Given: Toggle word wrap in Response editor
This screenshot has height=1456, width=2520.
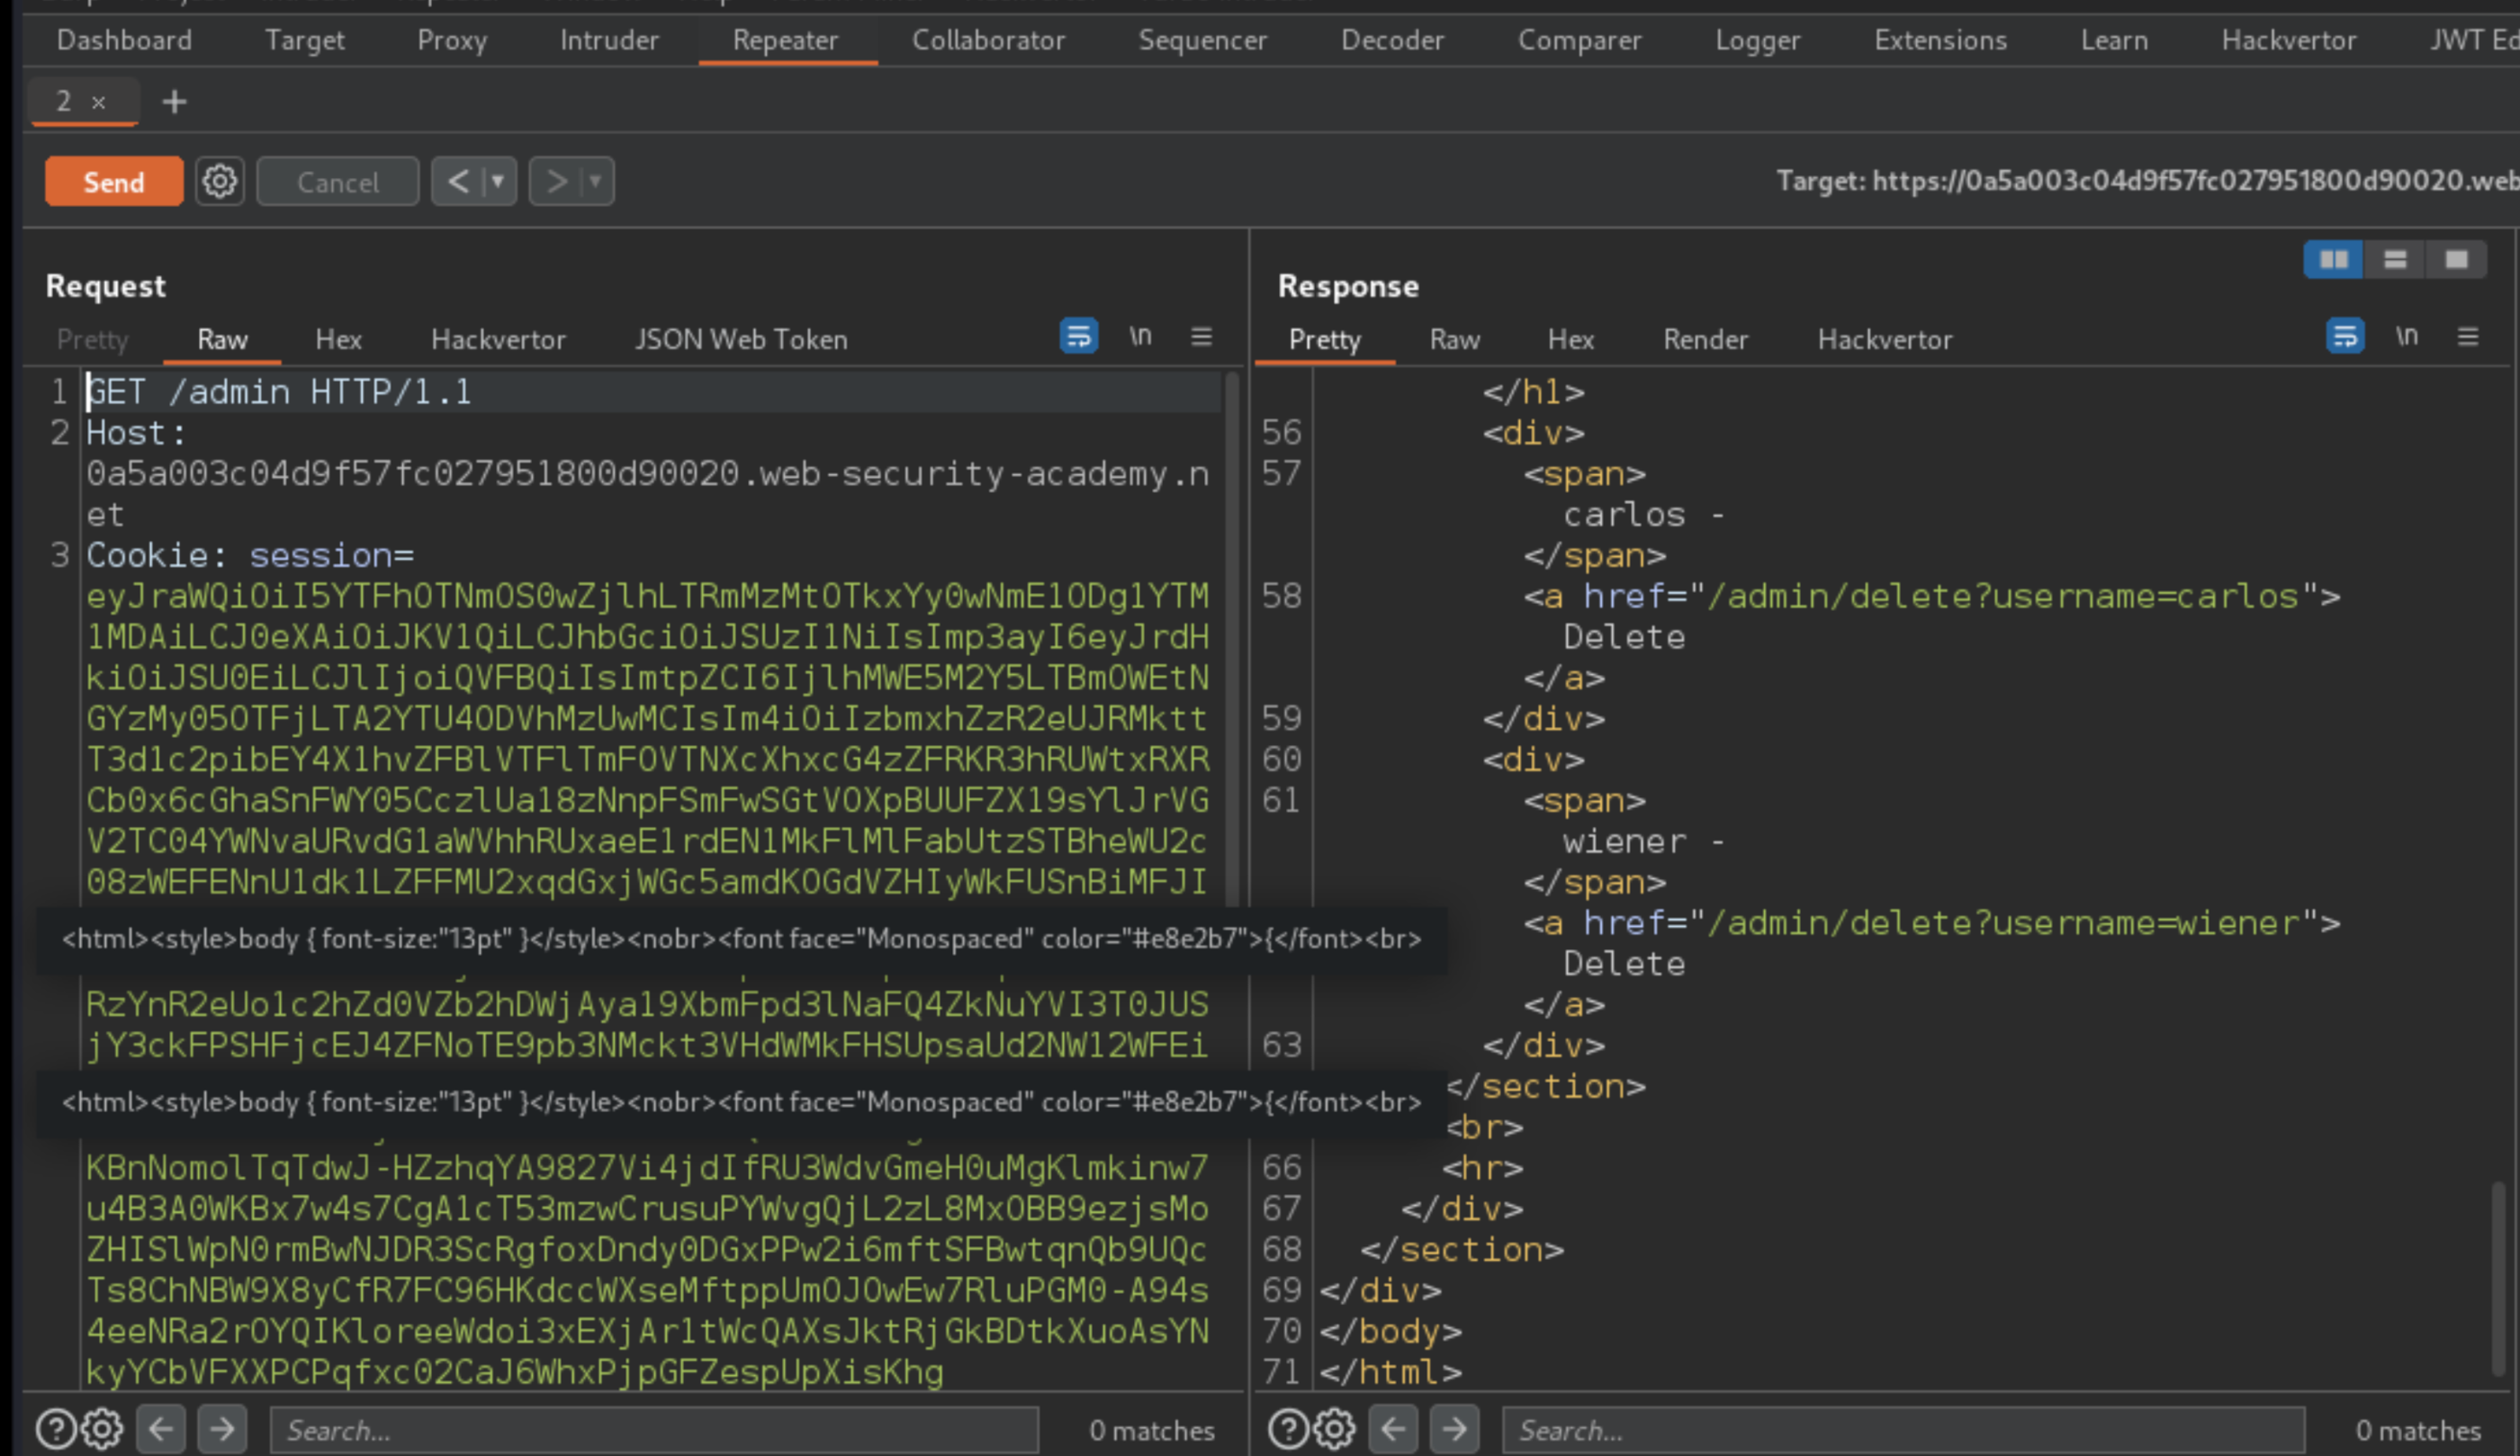Looking at the screenshot, I should pyautogui.click(x=2345, y=336).
